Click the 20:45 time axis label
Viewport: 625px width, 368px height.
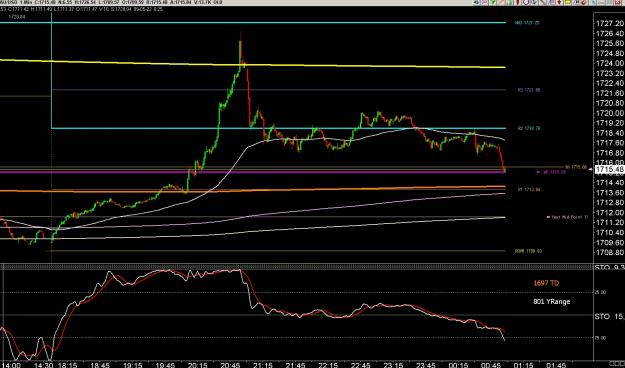230,365
